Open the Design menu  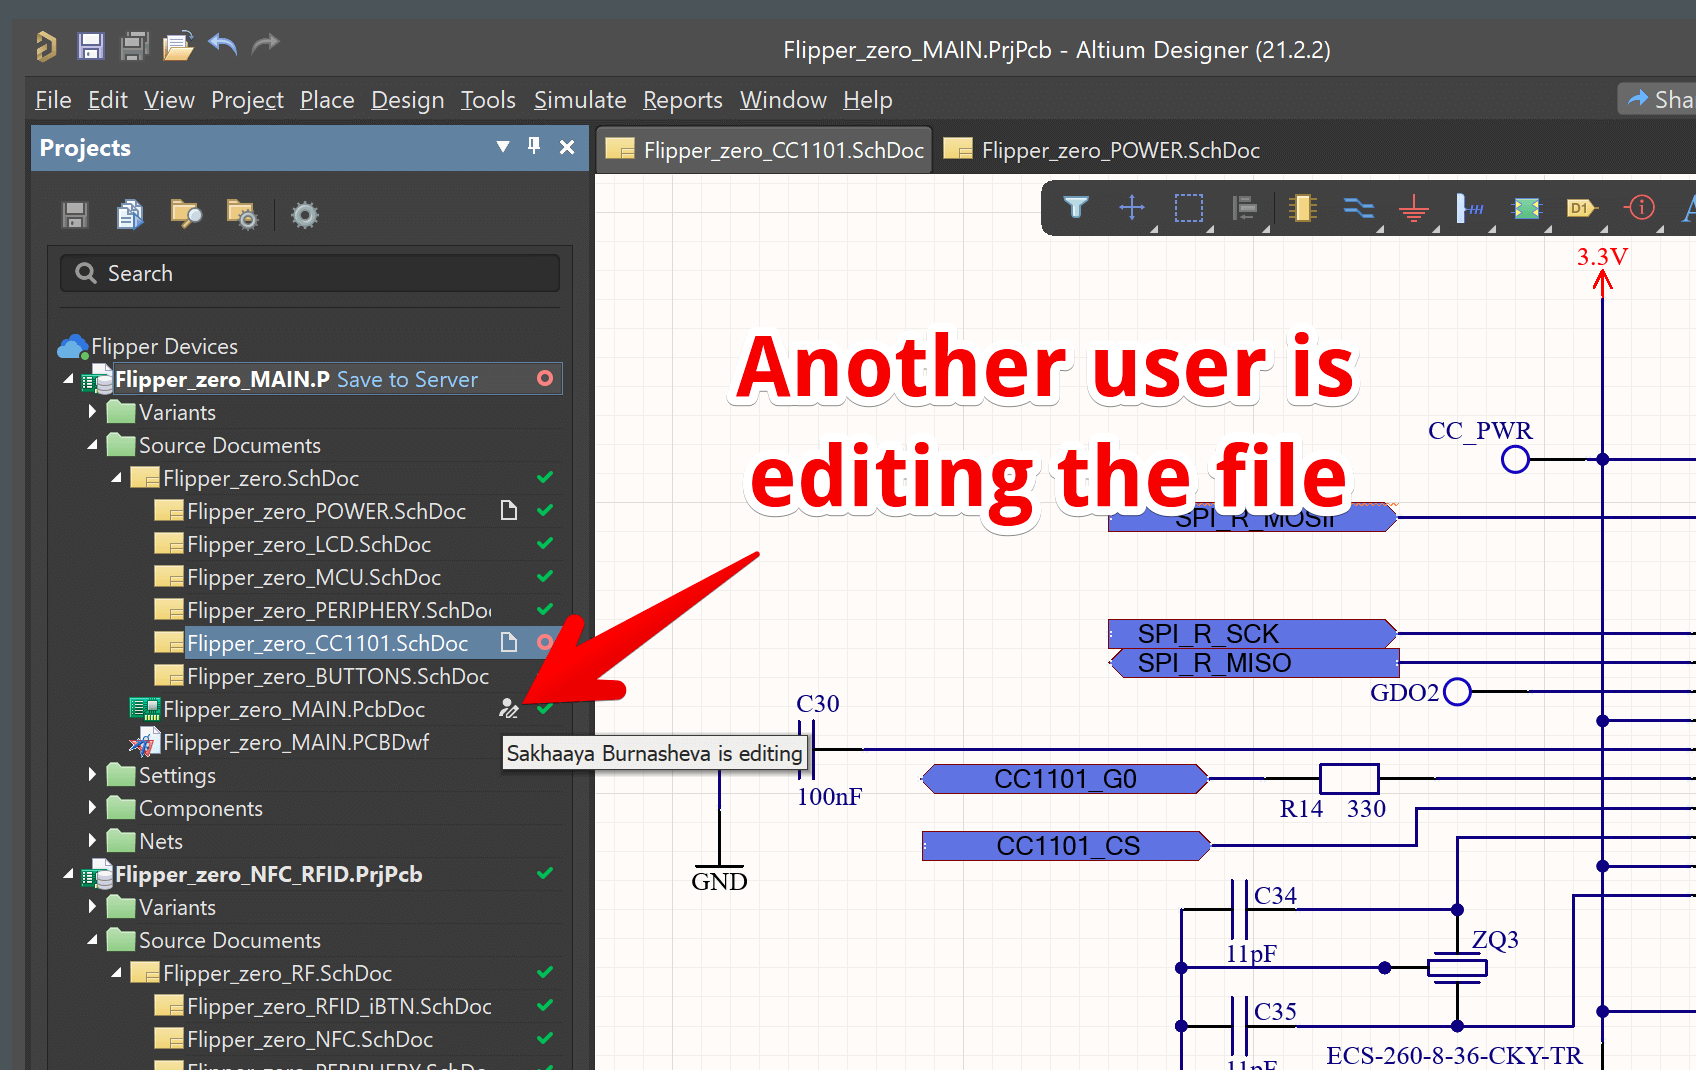tap(407, 100)
